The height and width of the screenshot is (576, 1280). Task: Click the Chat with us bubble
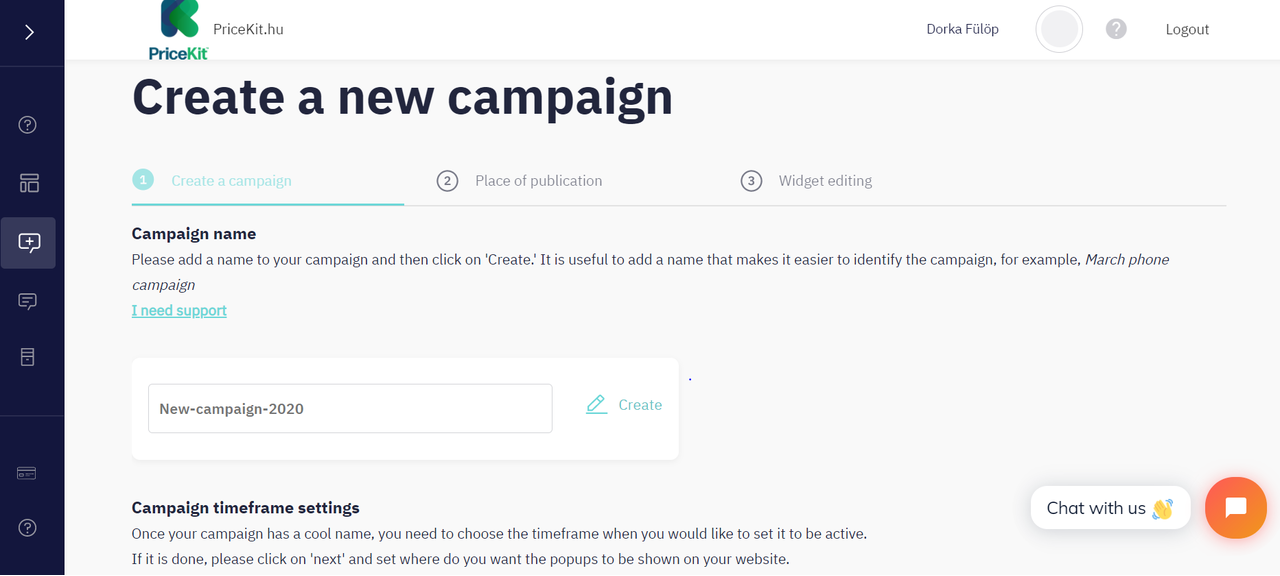click(x=1109, y=508)
